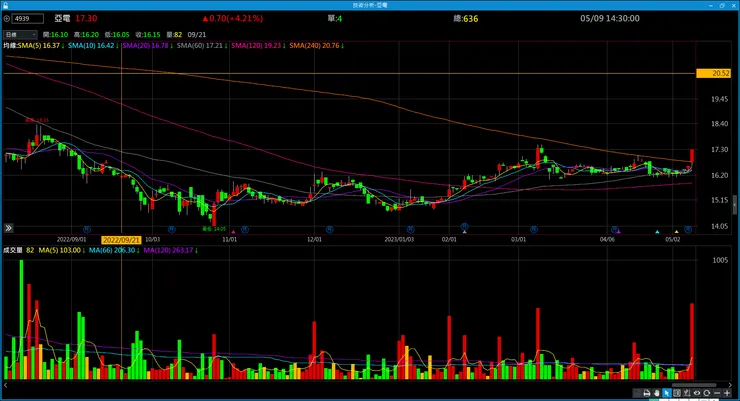Click the 1005 volume axis label
This screenshot has width=740, height=401.
[720, 260]
